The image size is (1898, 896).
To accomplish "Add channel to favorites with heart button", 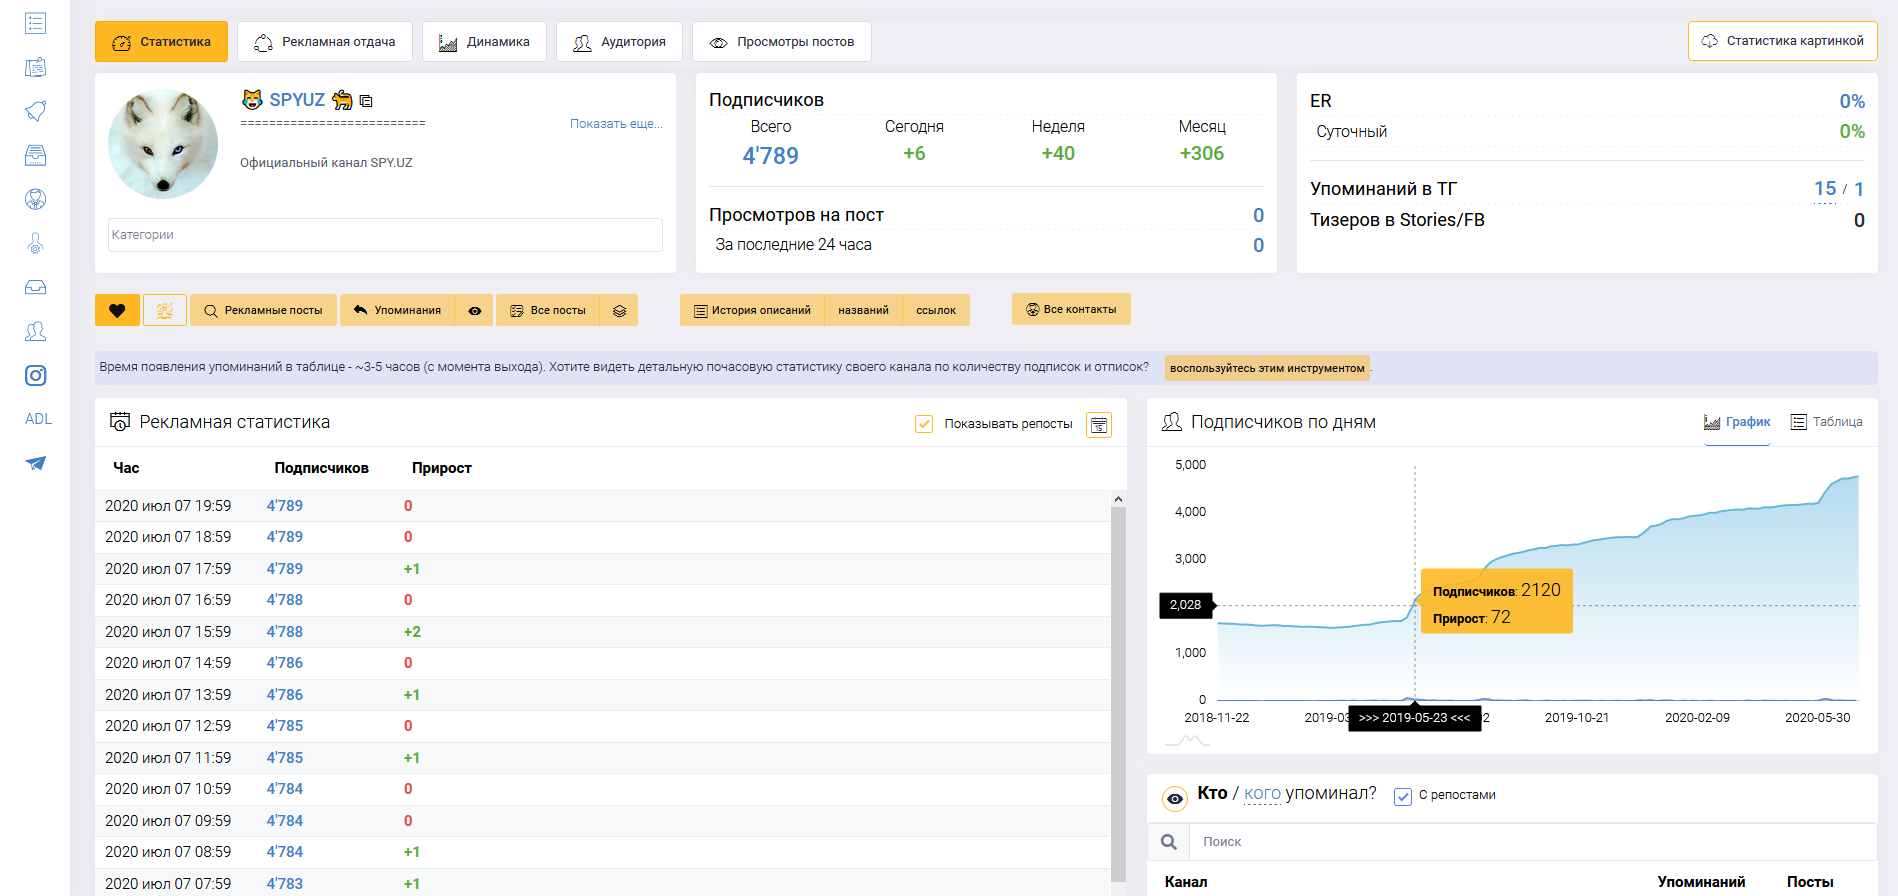I will [117, 310].
